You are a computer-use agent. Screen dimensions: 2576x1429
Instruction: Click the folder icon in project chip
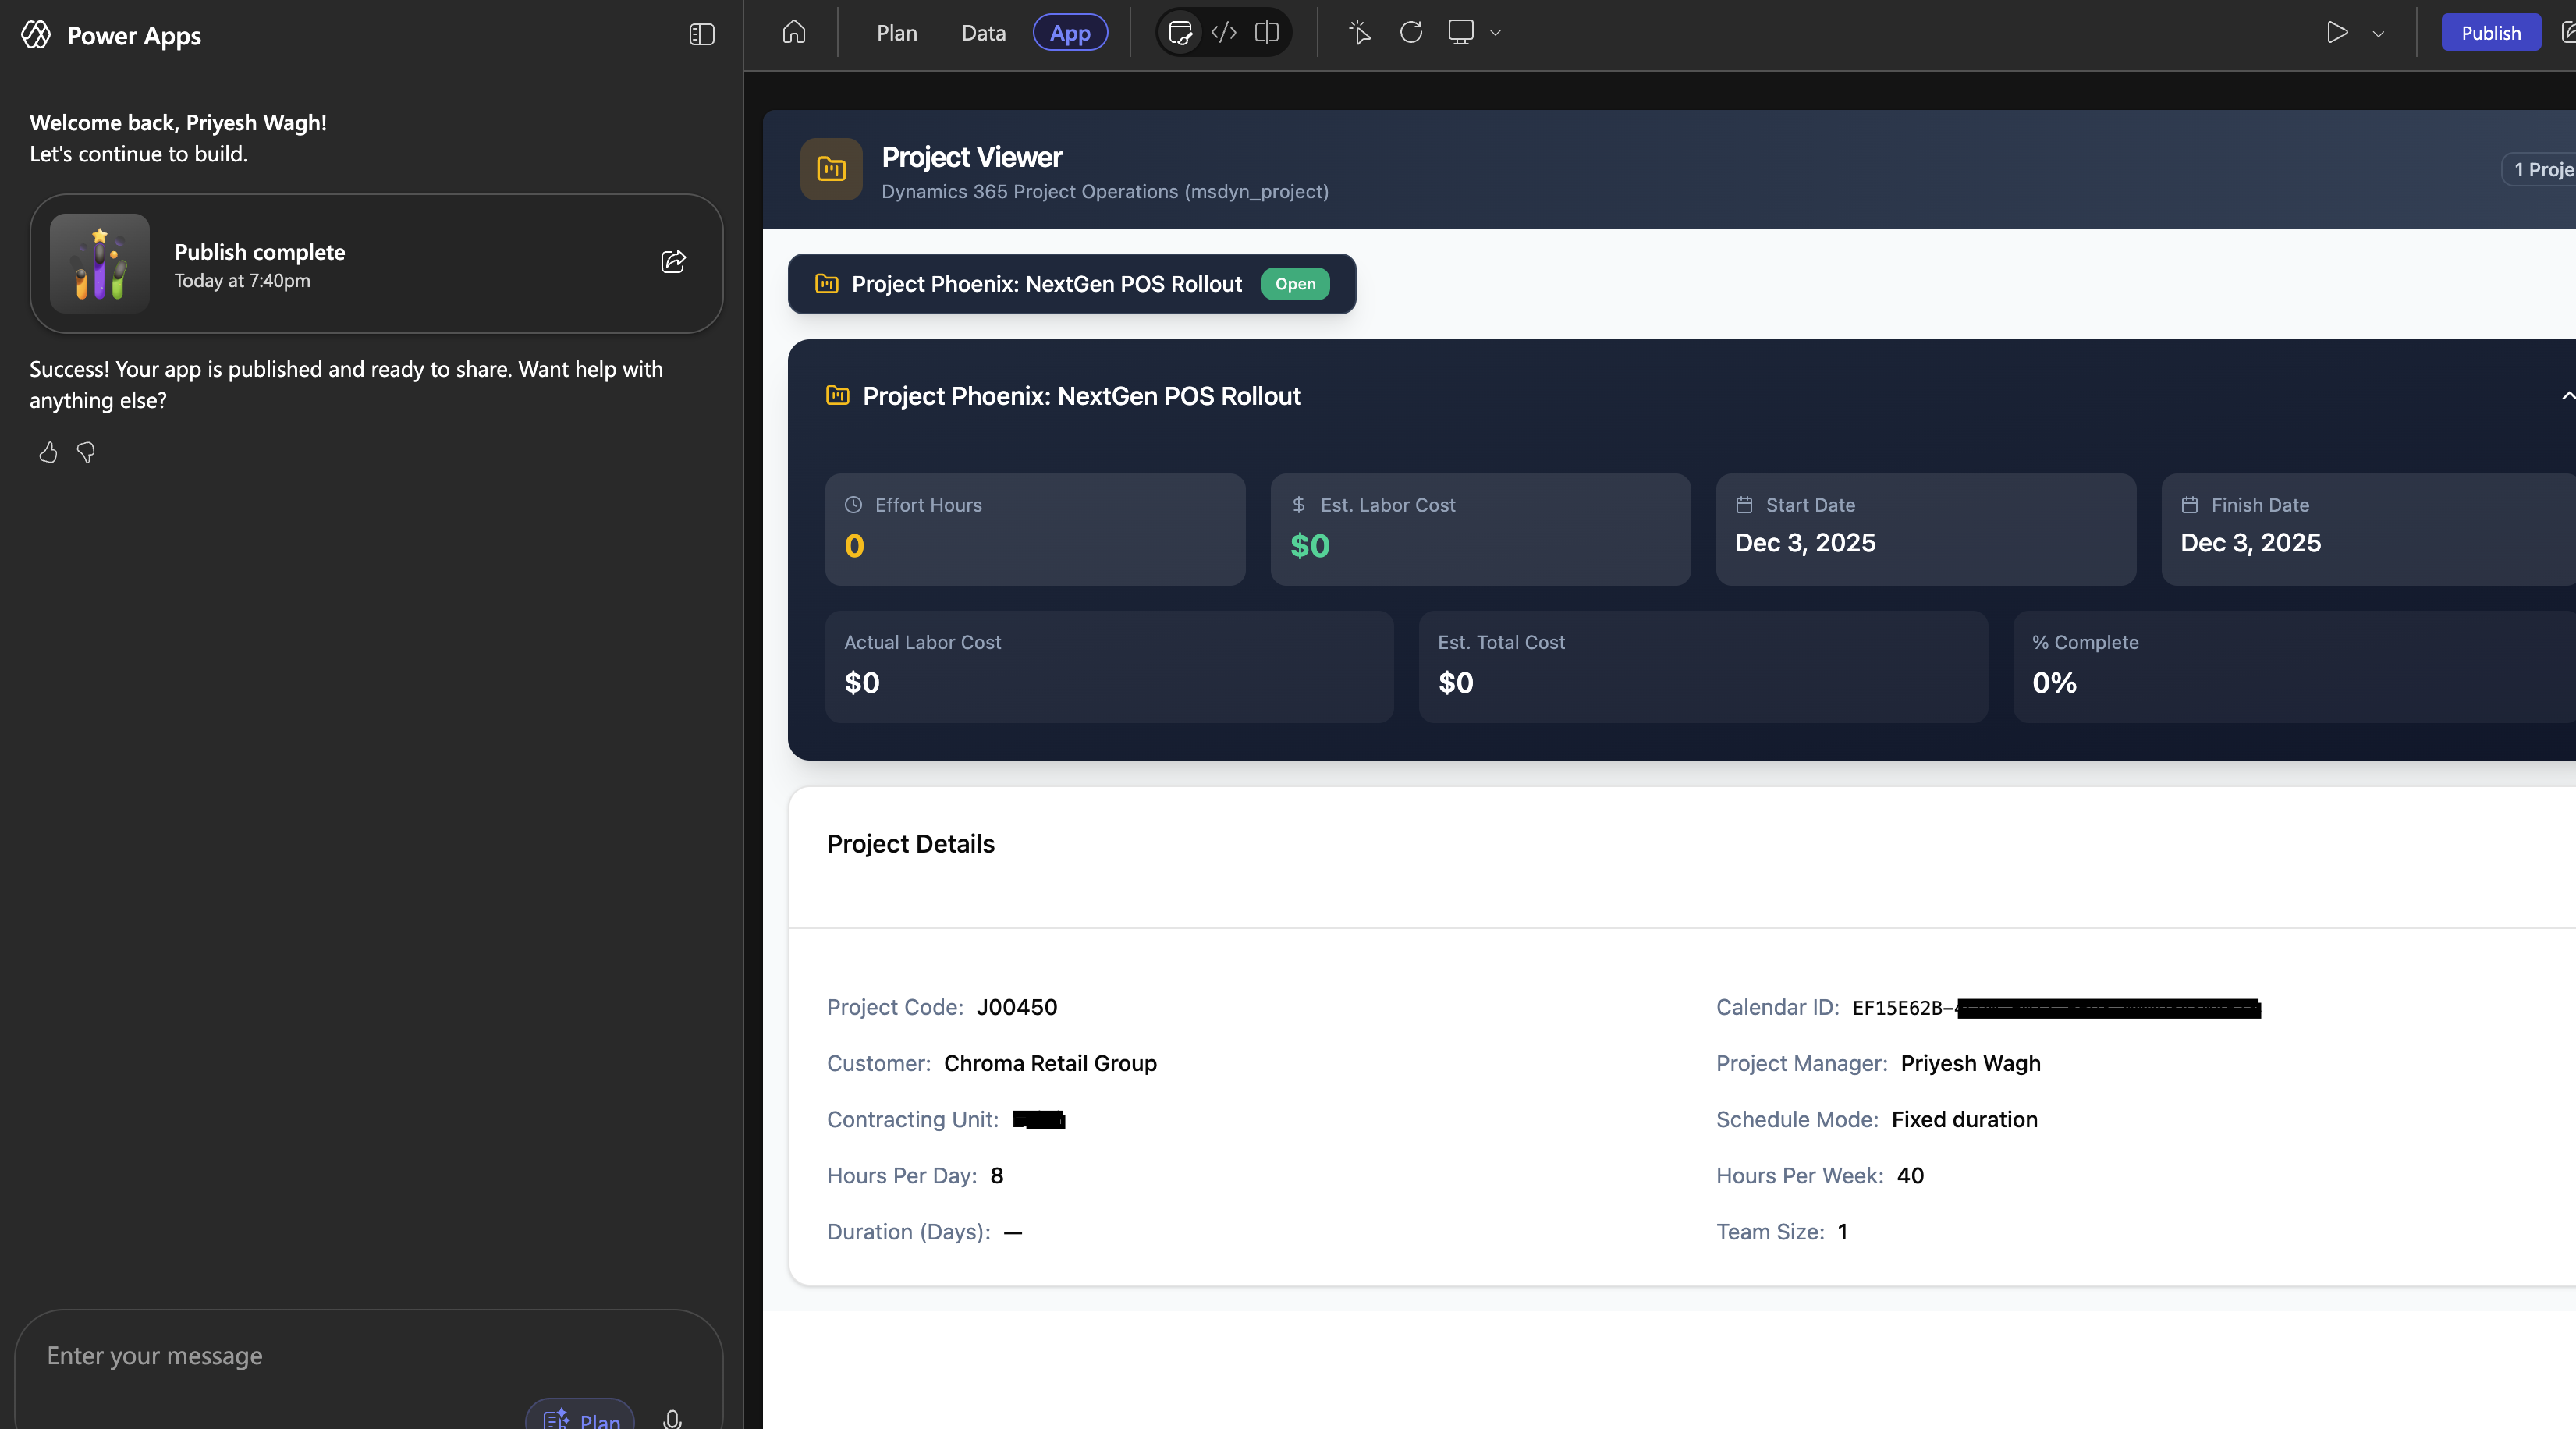(x=827, y=284)
